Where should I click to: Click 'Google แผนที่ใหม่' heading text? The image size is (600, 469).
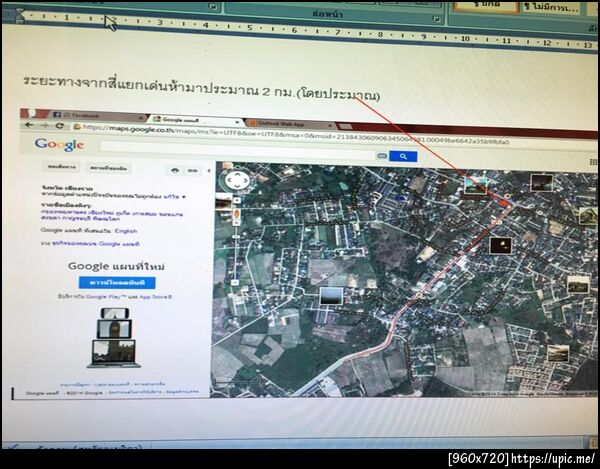(x=116, y=266)
